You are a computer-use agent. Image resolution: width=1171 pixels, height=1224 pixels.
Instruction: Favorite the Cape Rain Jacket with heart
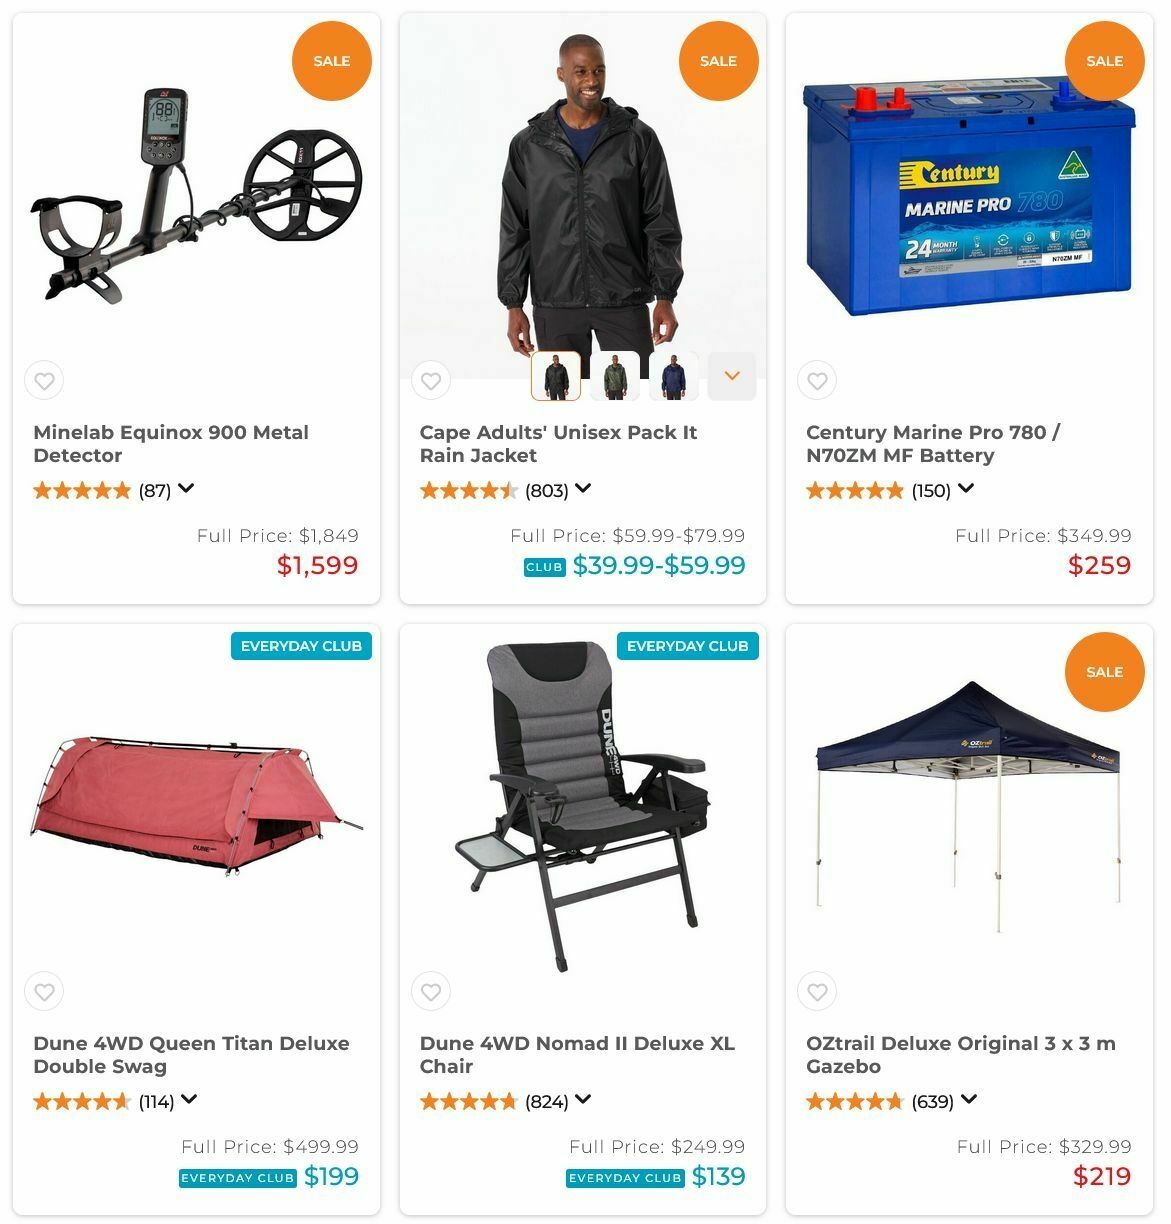pyautogui.click(x=431, y=381)
